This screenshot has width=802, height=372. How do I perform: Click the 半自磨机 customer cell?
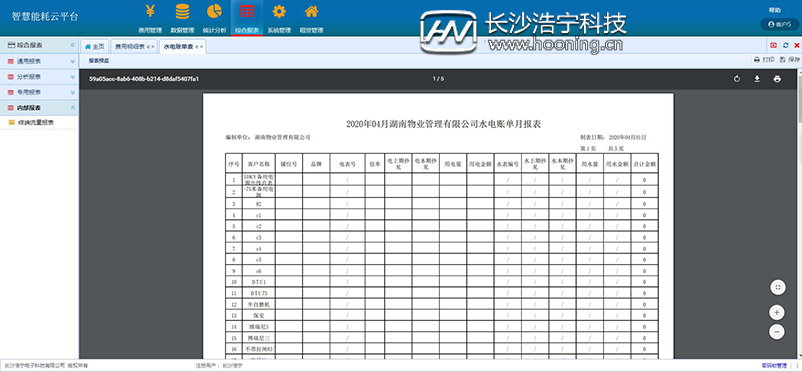tap(258, 304)
